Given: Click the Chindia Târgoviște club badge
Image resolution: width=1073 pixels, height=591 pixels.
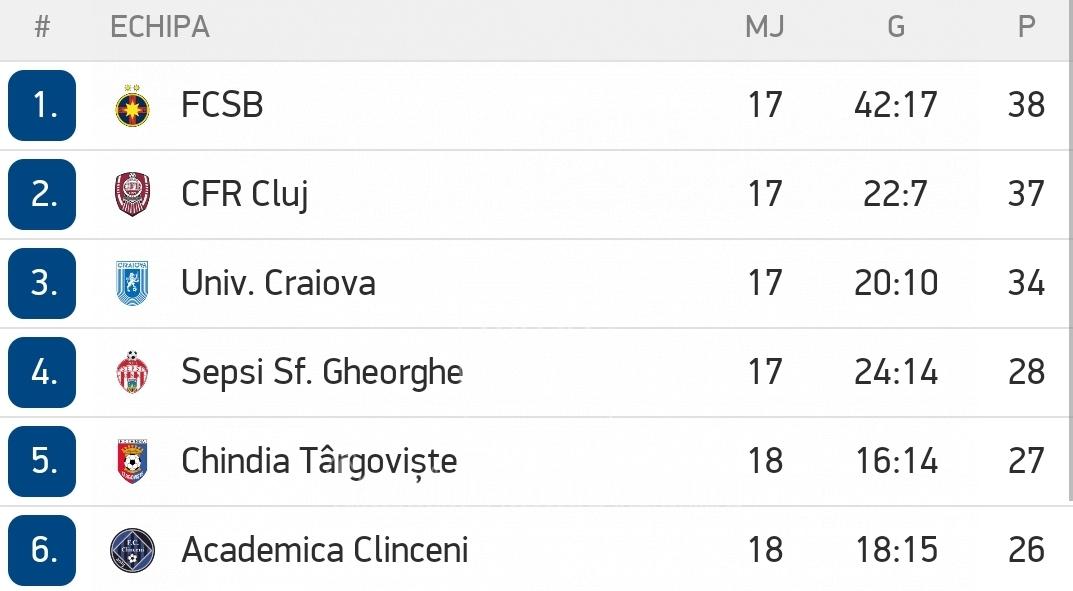Looking at the screenshot, I should pos(132,461).
